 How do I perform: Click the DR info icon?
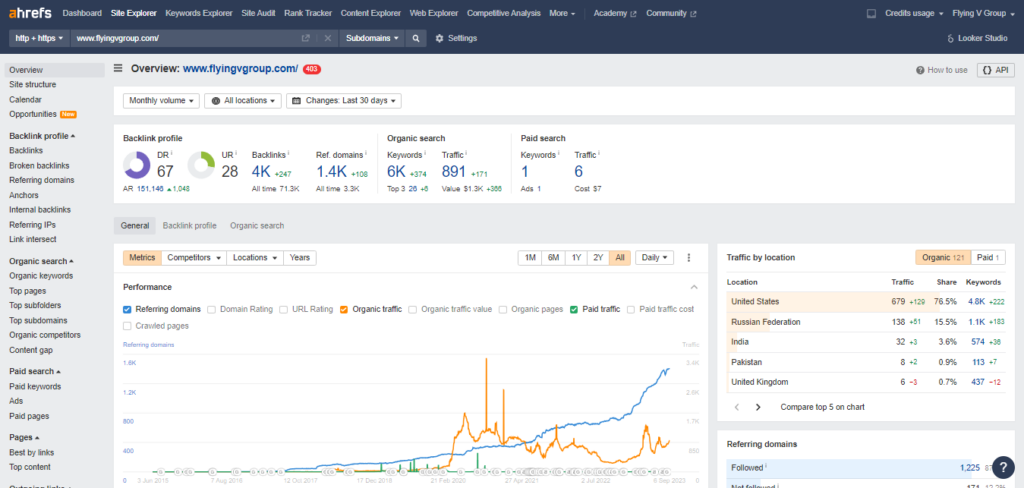click(x=172, y=154)
